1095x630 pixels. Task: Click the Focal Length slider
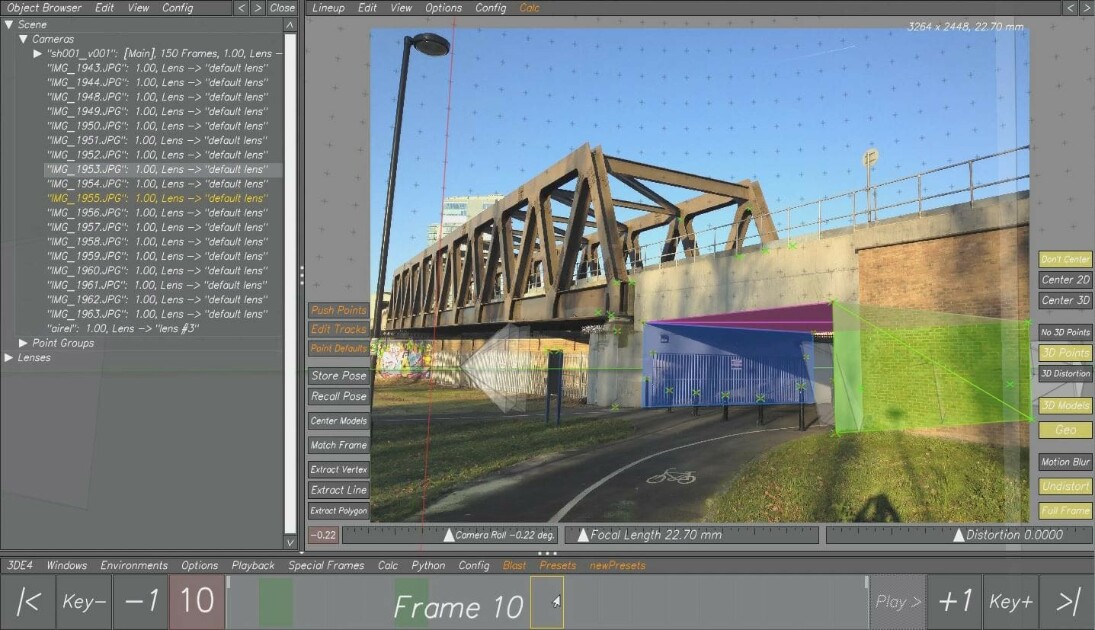(691, 535)
